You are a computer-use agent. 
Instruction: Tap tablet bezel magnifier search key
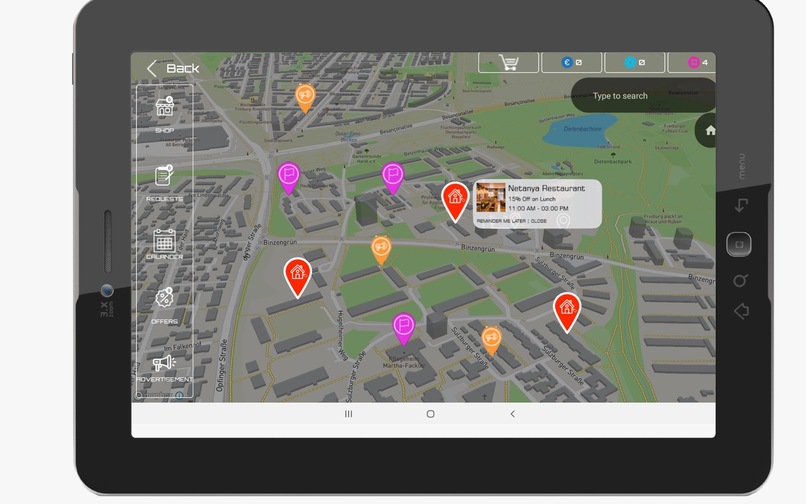click(x=740, y=281)
